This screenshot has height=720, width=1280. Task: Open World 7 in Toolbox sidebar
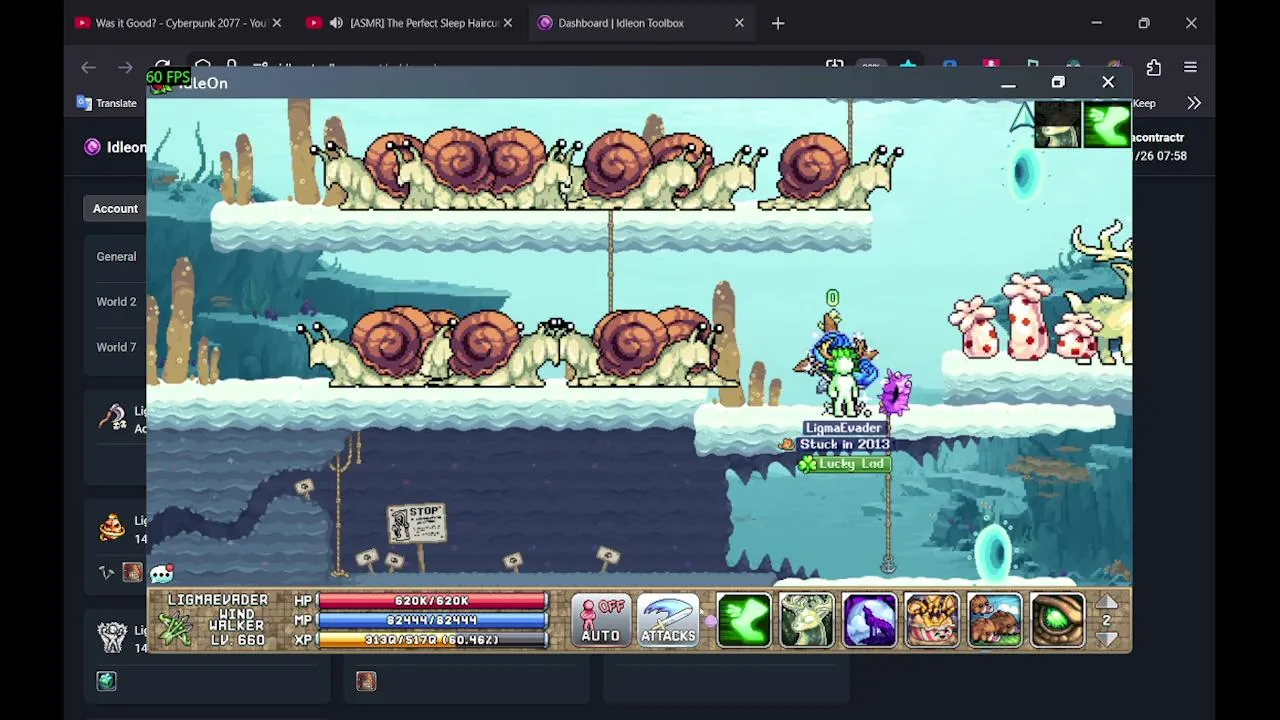point(116,348)
